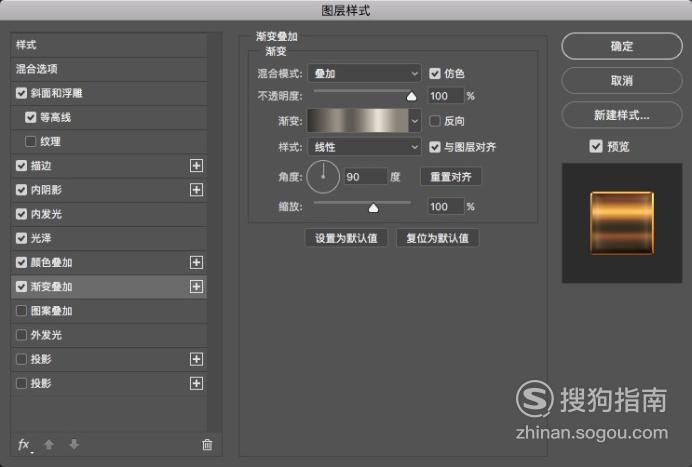The image size is (692, 467).
Task: Select 样式 in the left list
Action: click(109, 45)
